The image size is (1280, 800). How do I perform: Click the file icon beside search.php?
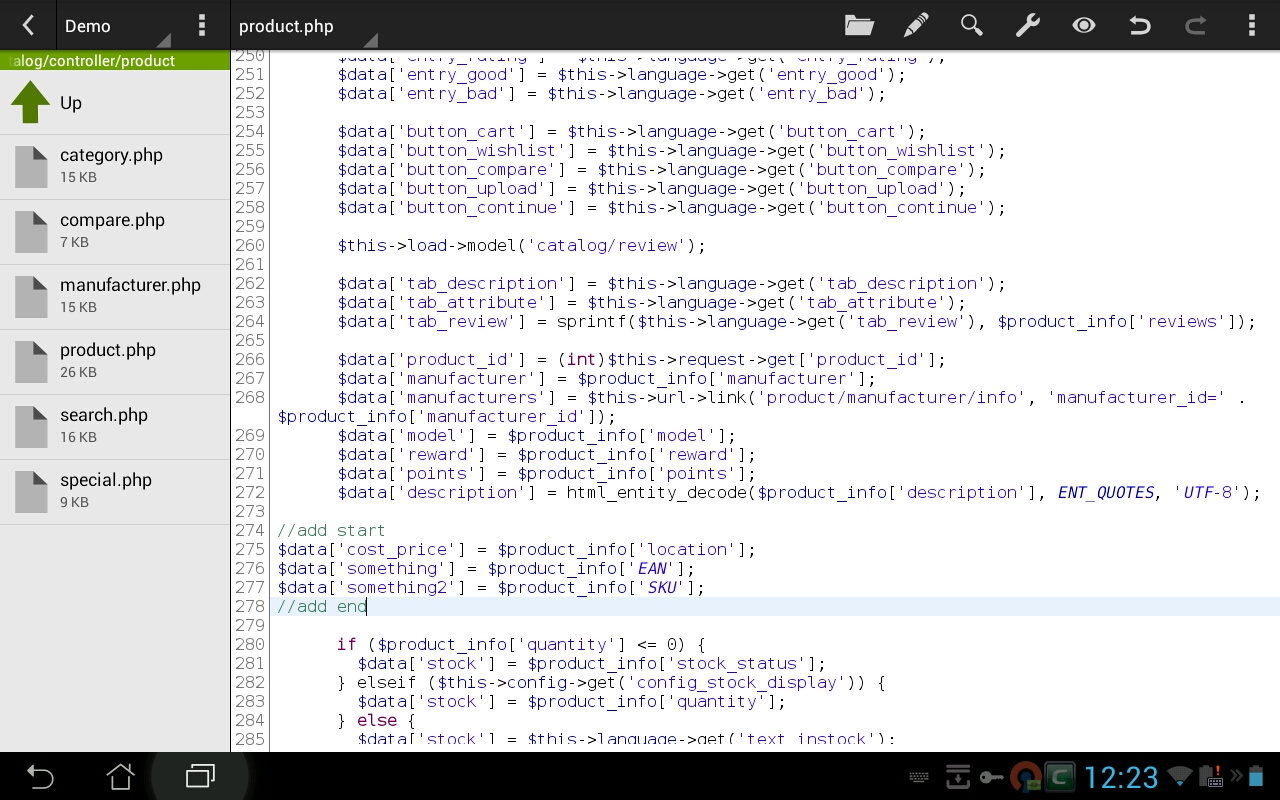[x=31, y=427]
